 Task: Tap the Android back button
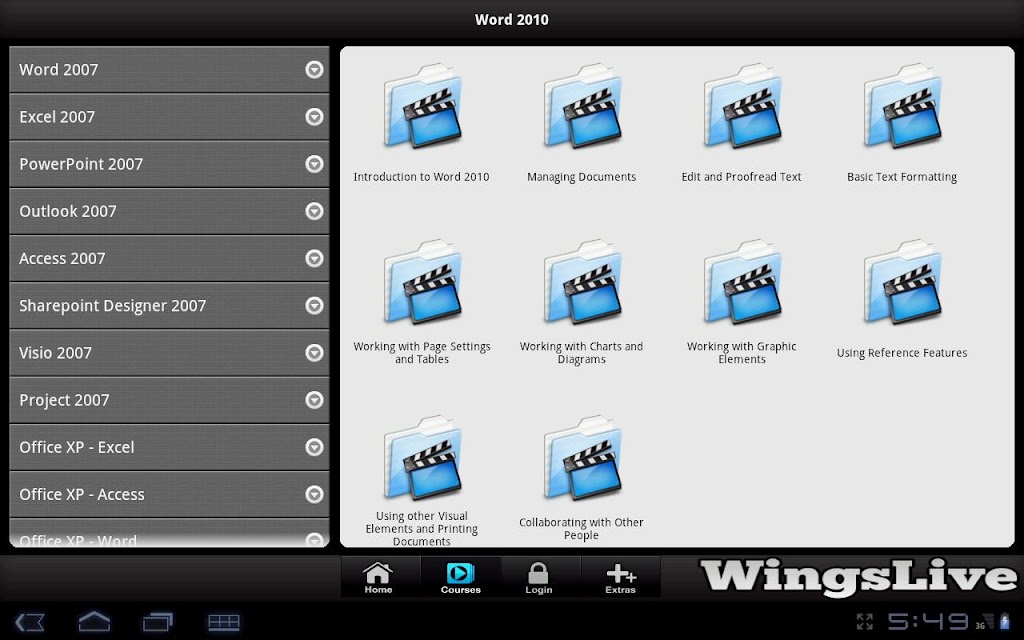[x=29, y=622]
